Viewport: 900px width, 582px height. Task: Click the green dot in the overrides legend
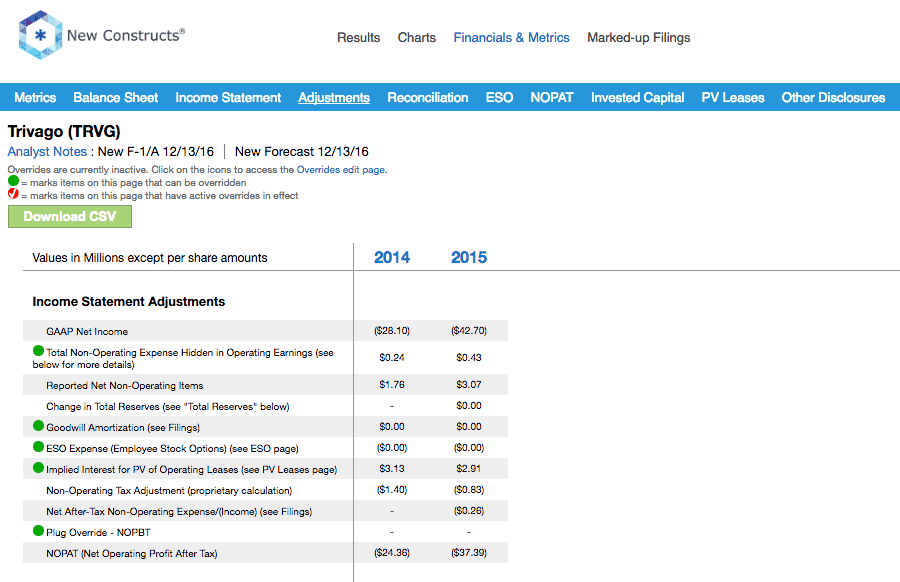[x=13, y=181]
